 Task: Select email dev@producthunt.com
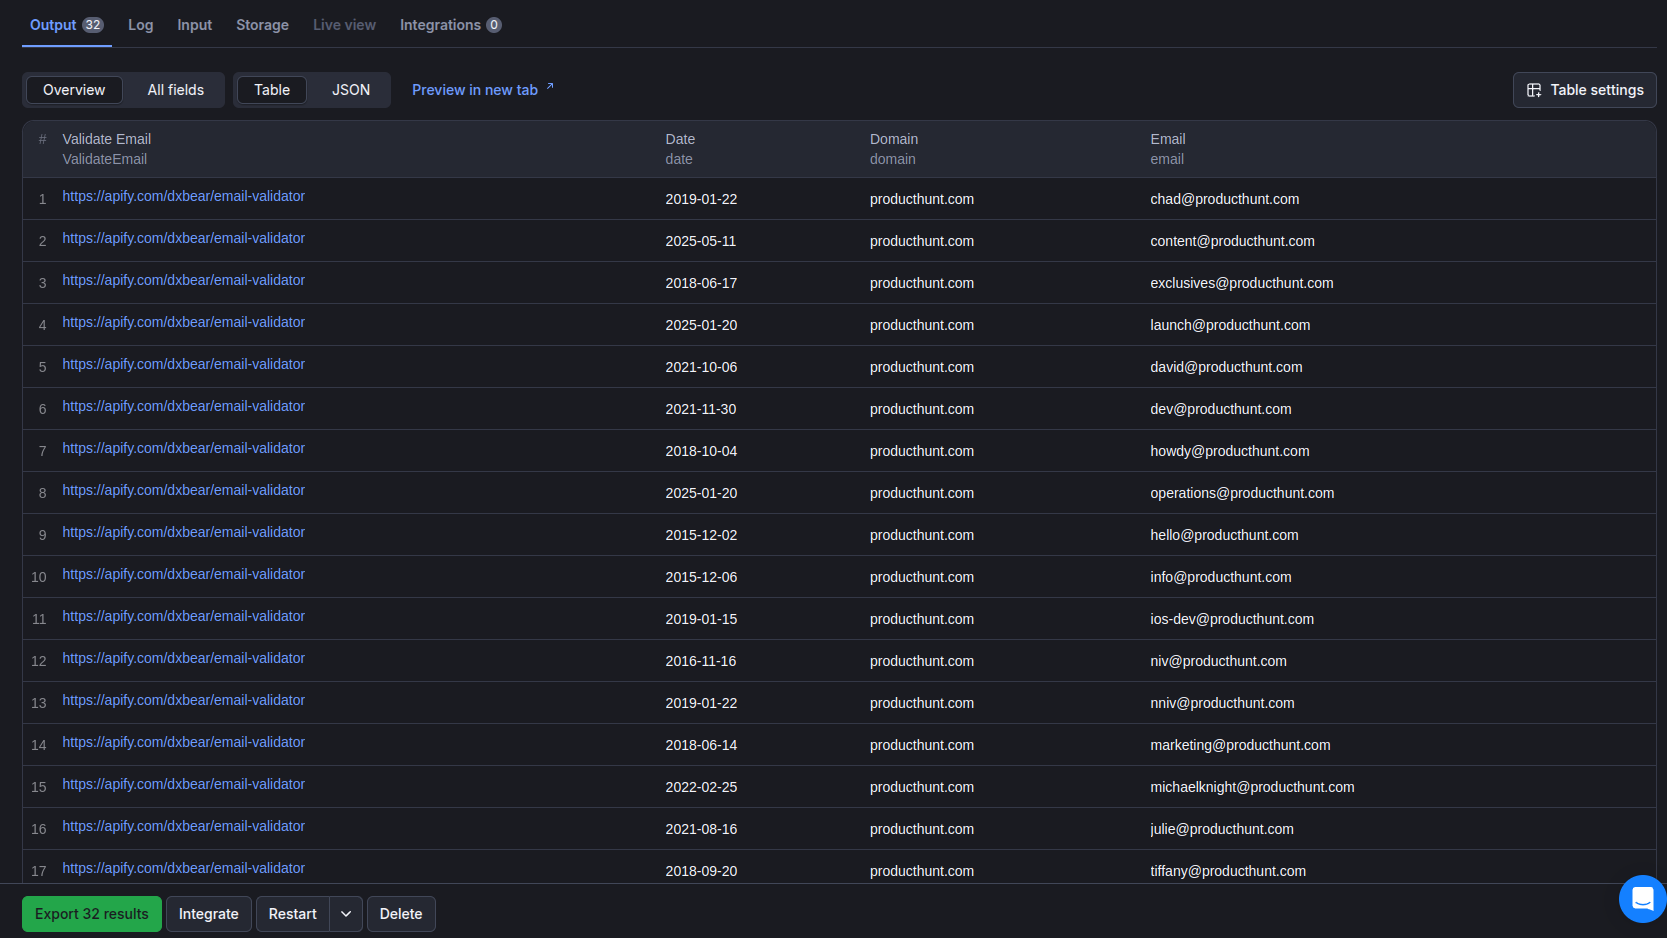1221,409
